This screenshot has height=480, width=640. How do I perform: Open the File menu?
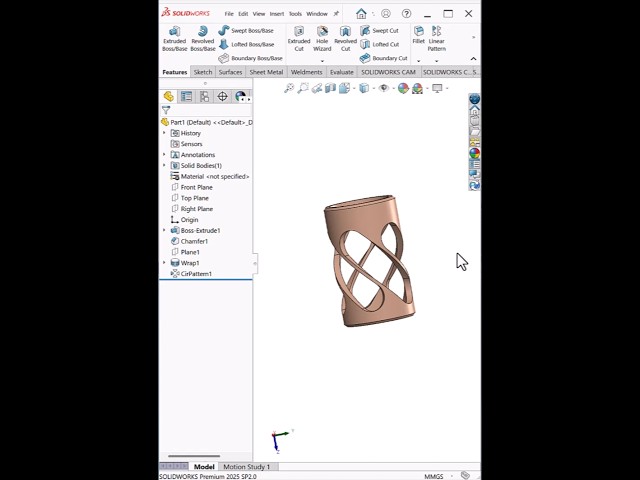point(229,14)
